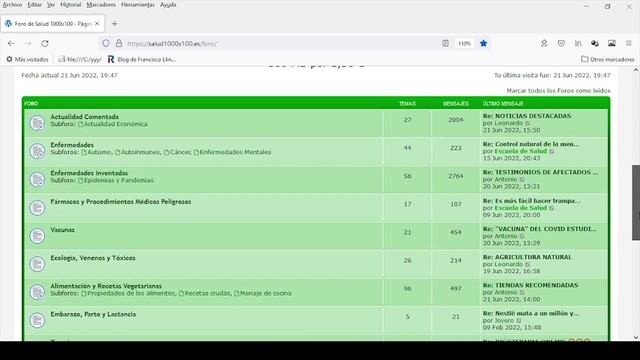The image size is (640, 360).
Task: Open the Más visitados bookmark folder
Action: (27, 60)
